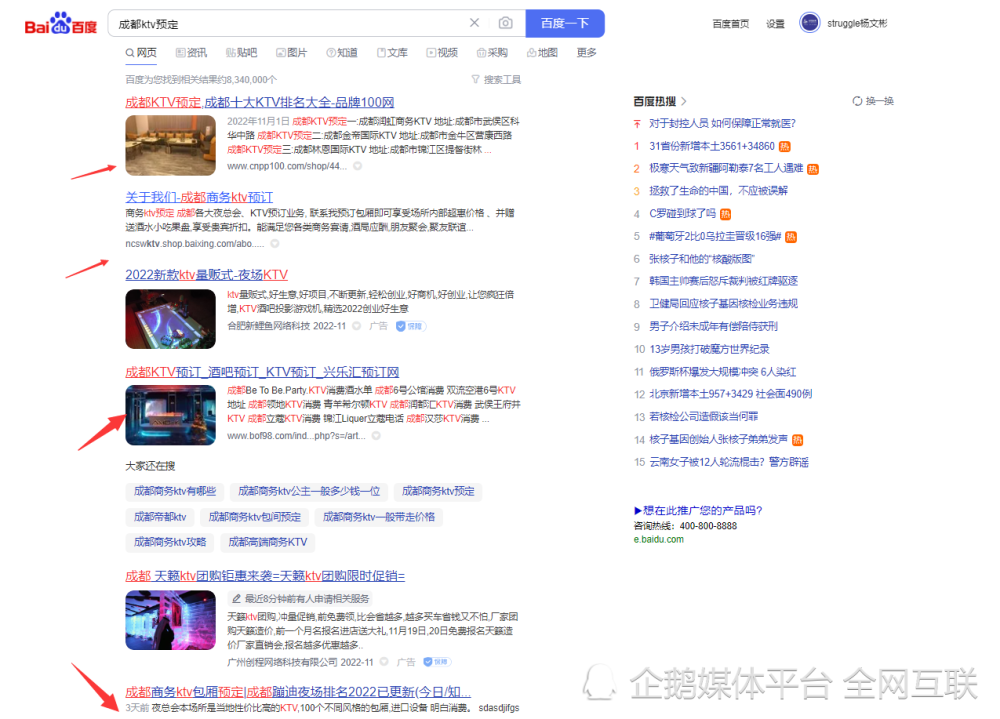
Task: Click thumbnail of 2022新款ktv量贩式 result
Action: [170, 319]
